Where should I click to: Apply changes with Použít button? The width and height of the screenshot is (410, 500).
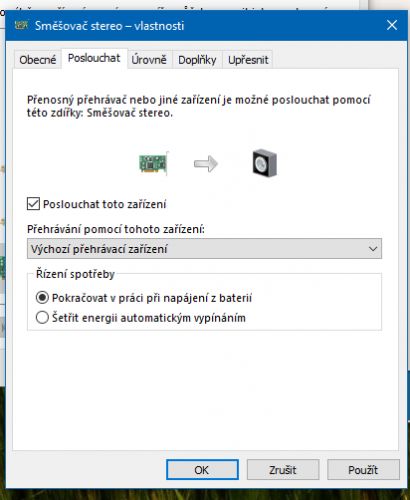tap(363, 470)
